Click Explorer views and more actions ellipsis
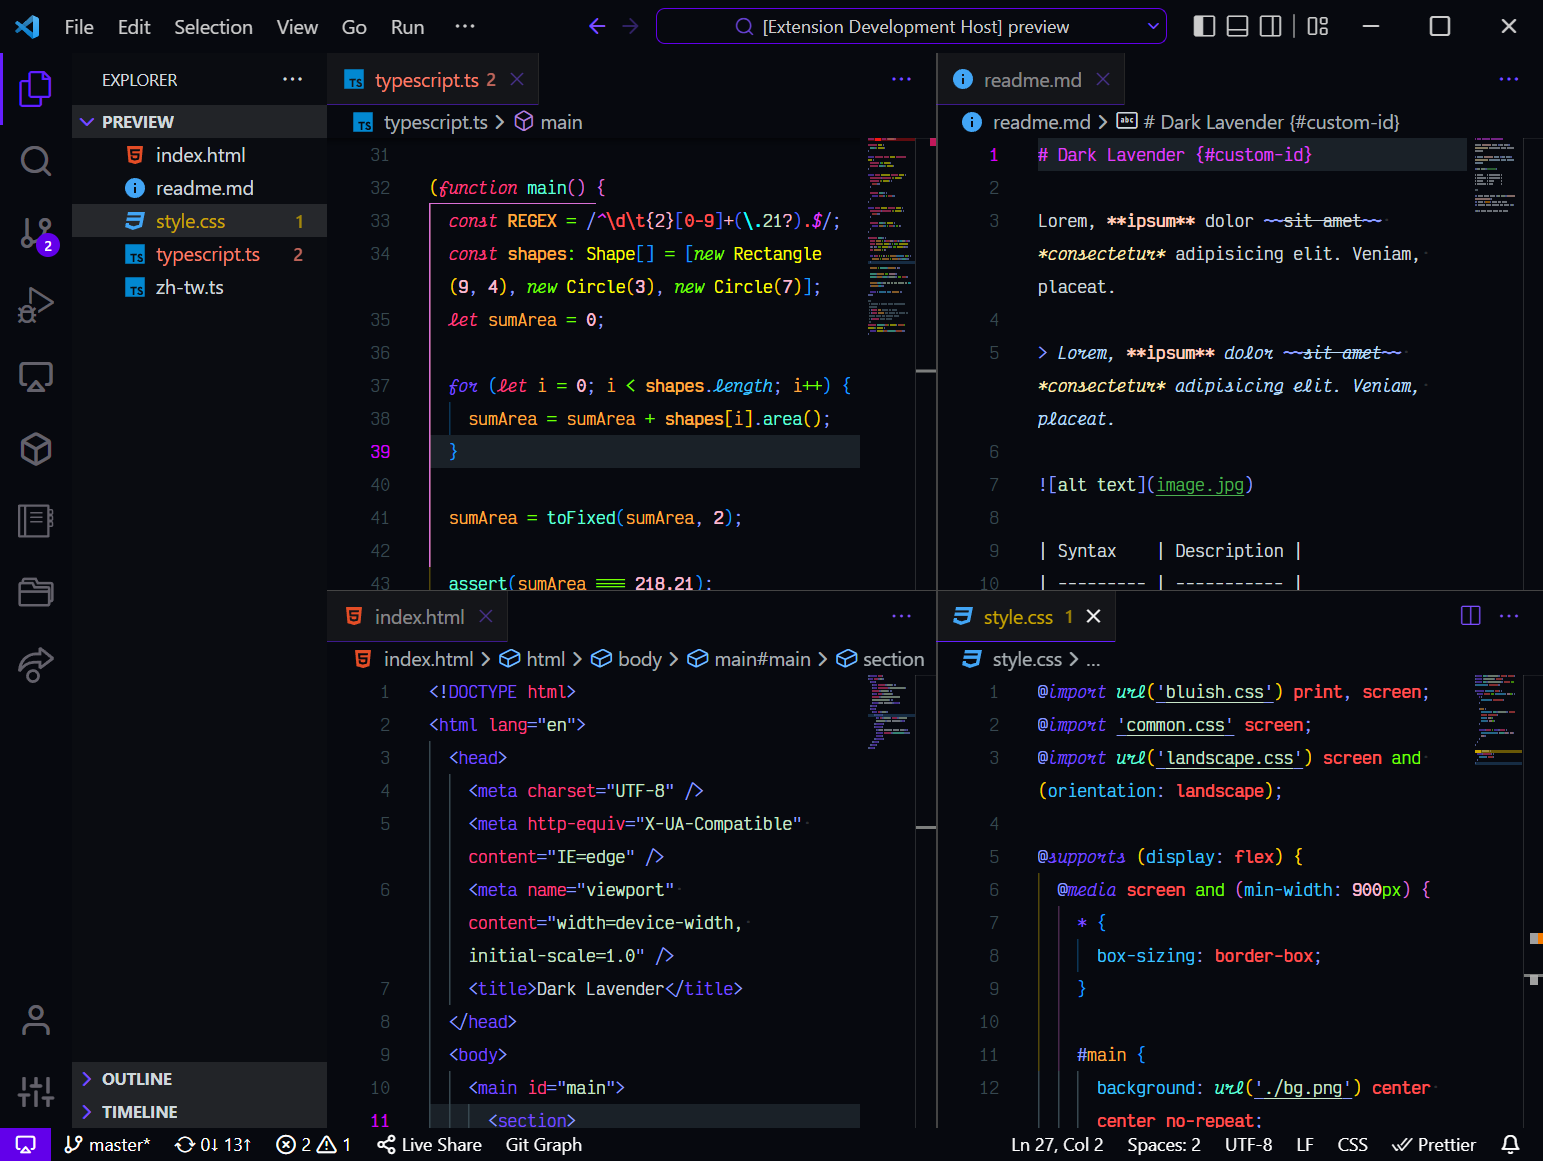 pyautogui.click(x=292, y=79)
